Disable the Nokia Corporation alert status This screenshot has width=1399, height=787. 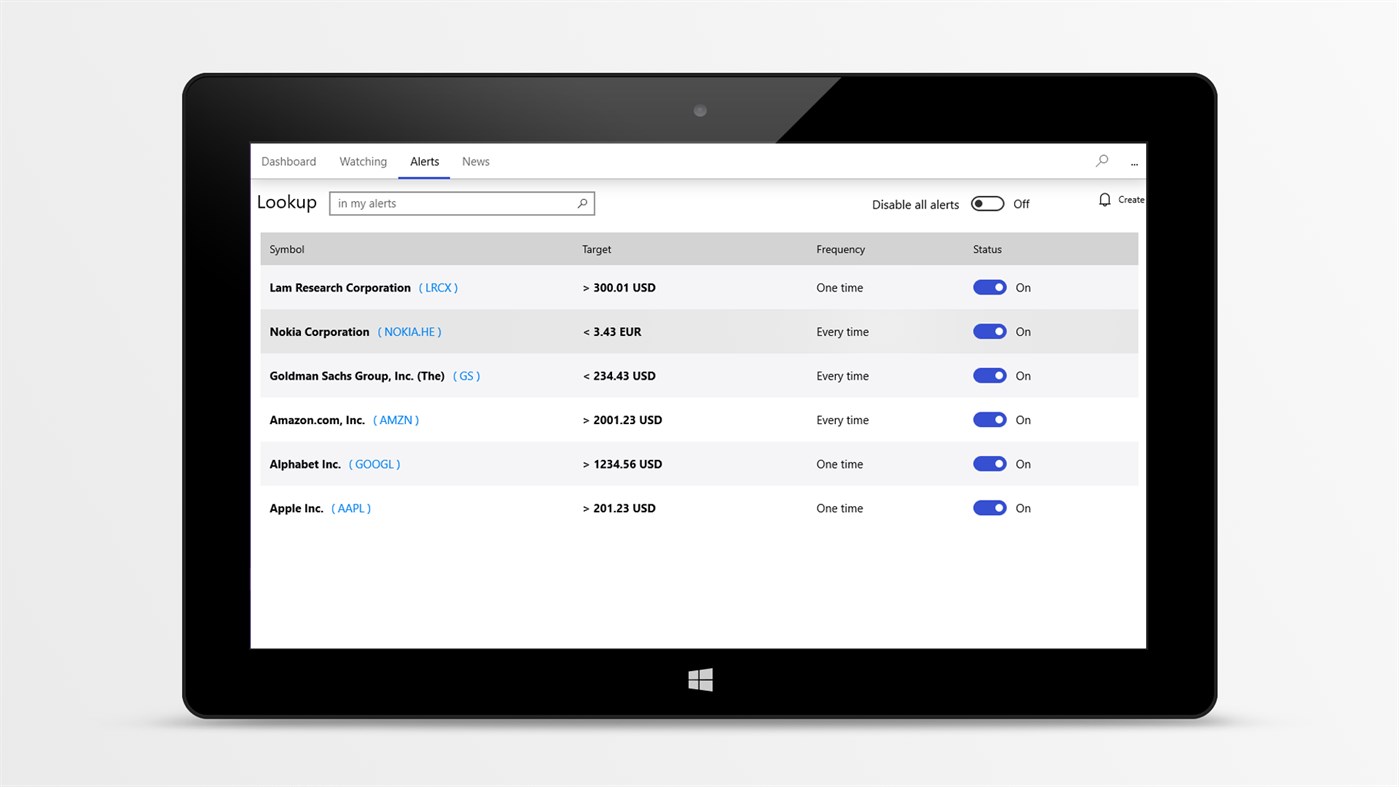point(989,331)
